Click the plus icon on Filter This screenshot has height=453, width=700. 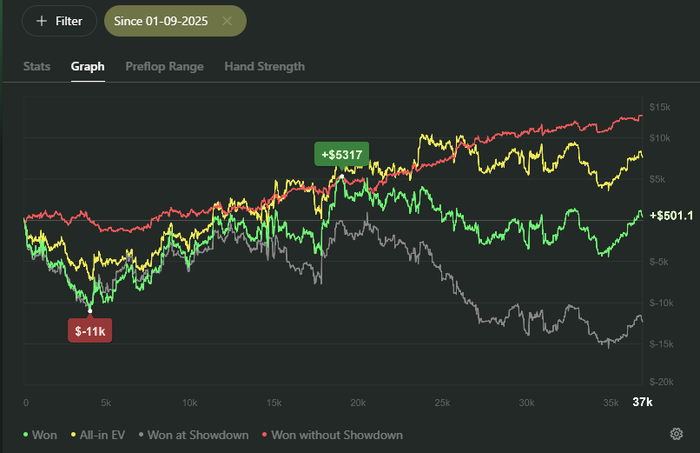(x=41, y=21)
